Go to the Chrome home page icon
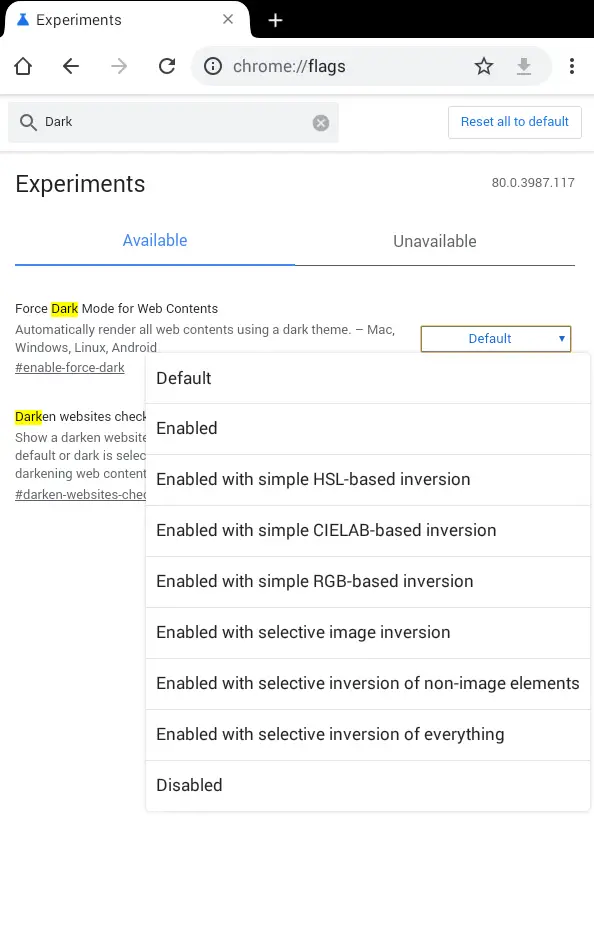The width and height of the screenshot is (594, 952). (23, 66)
